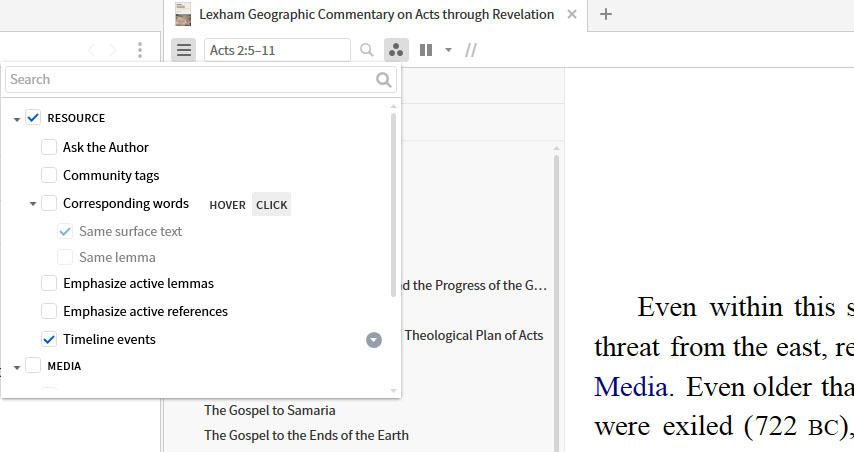Image resolution: width=854 pixels, height=452 pixels.
Task: Click the Ask the Author label
Action: point(106,147)
